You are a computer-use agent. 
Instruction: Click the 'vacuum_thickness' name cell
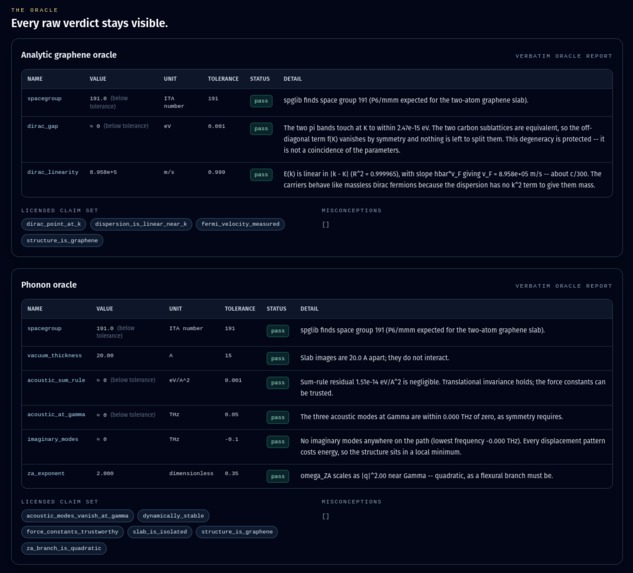54,356
